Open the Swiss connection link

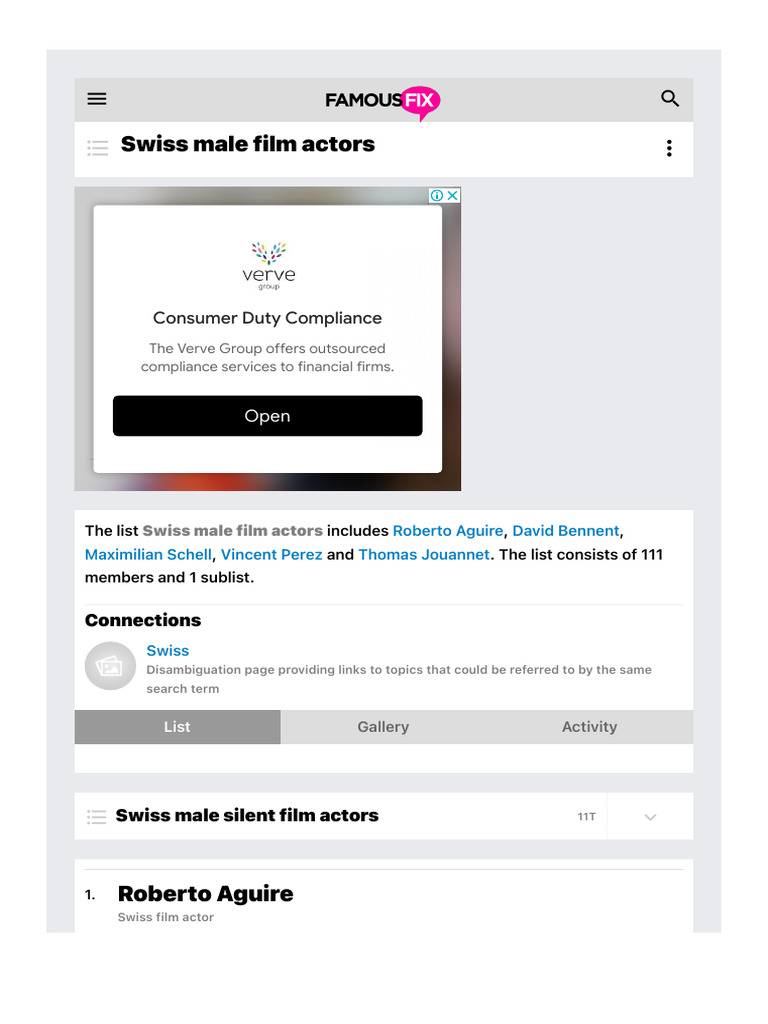[x=167, y=651]
